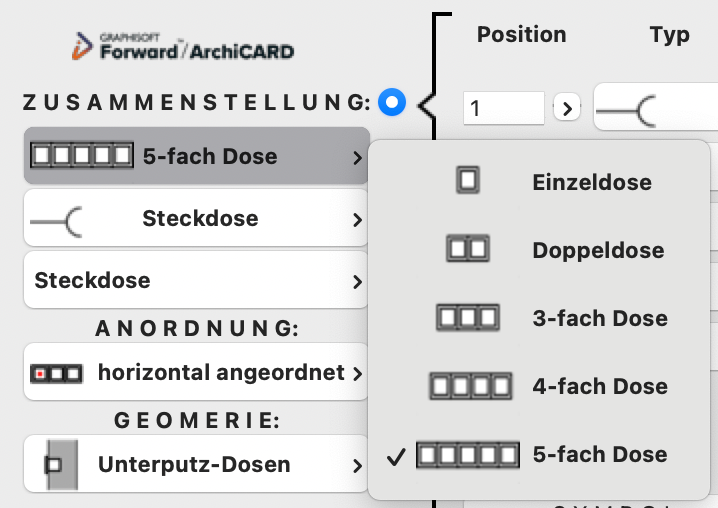
Task: Open the 5-fach Dose dropdown
Action: [x=197, y=156]
